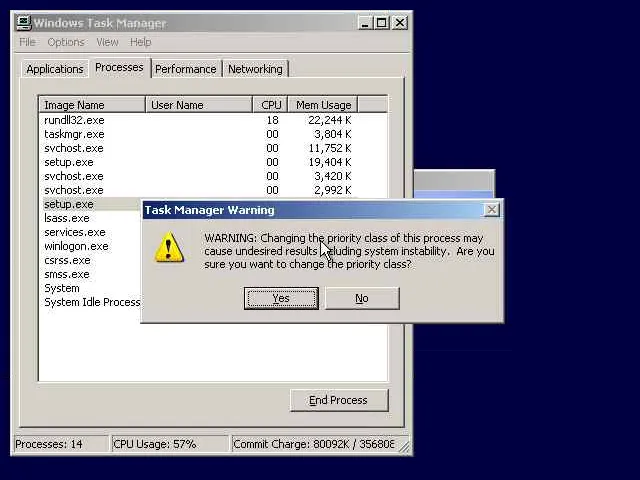Close the Task Manager Warning dialog
640x480 pixels.
pyautogui.click(x=491, y=209)
